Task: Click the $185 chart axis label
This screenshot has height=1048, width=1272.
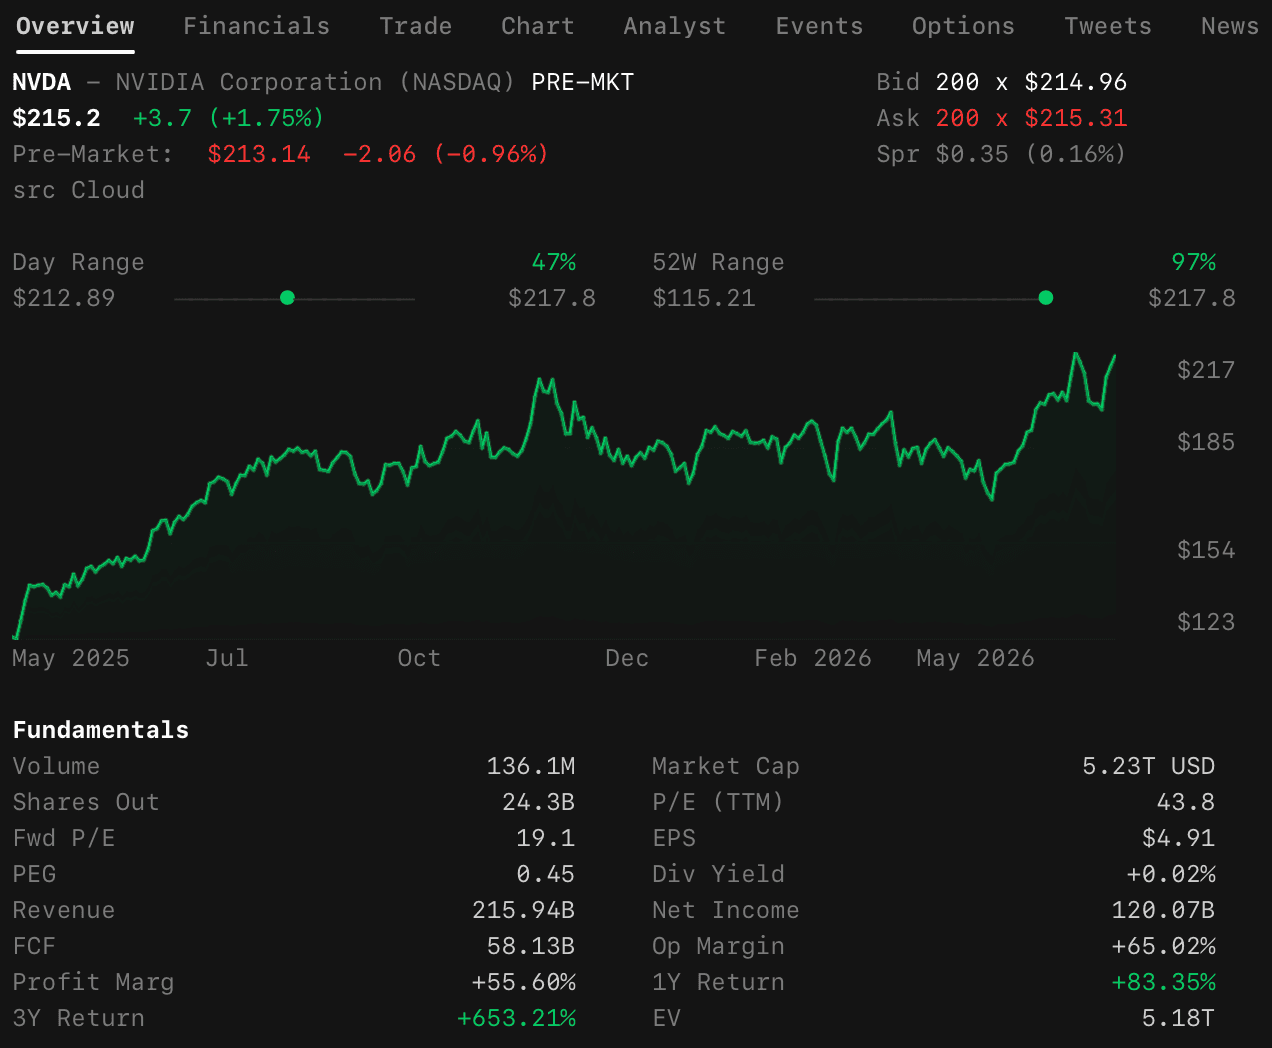Action: click(x=1206, y=442)
